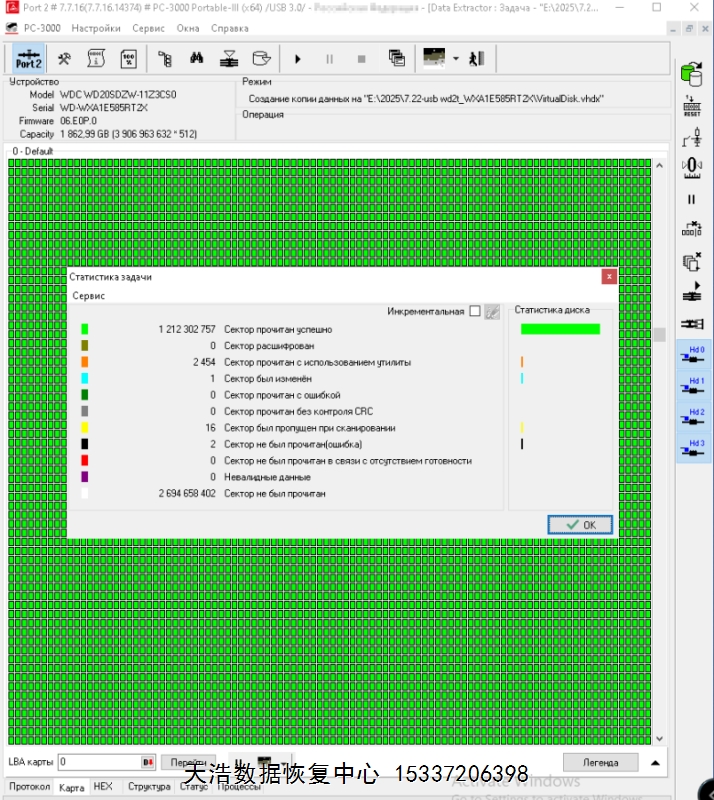Image resolution: width=714 pixels, height=800 pixels.
Task: Click the binoculars search icon in toolbar
Action: pos(196,58)
